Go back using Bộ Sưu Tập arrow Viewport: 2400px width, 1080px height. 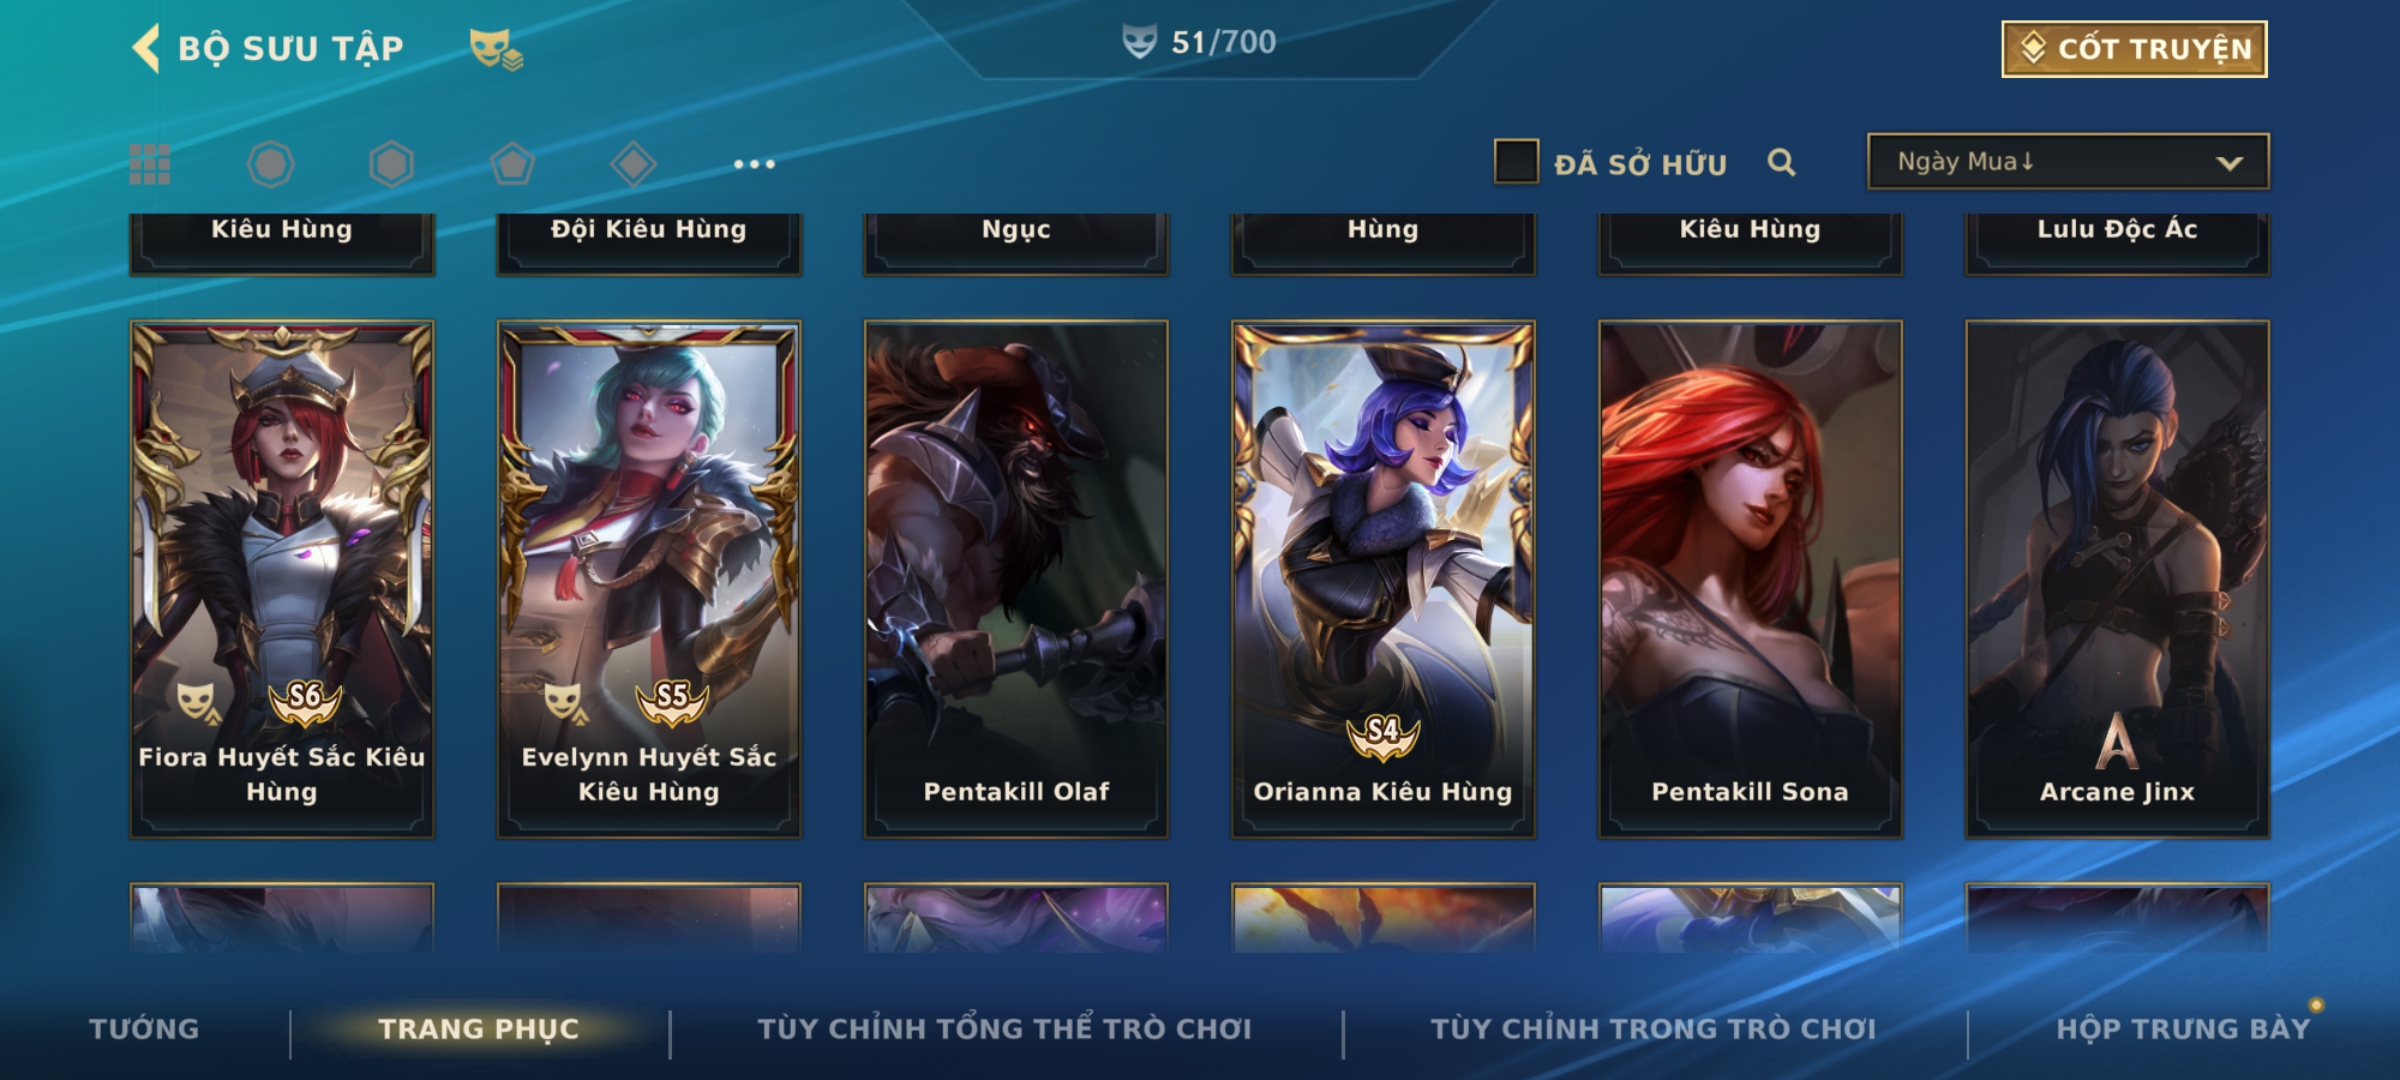[x=146, y=48]
